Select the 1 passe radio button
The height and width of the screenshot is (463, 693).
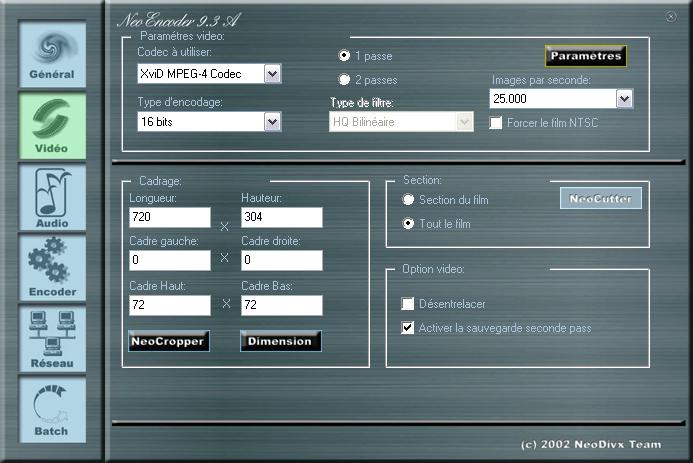point(345,55)
